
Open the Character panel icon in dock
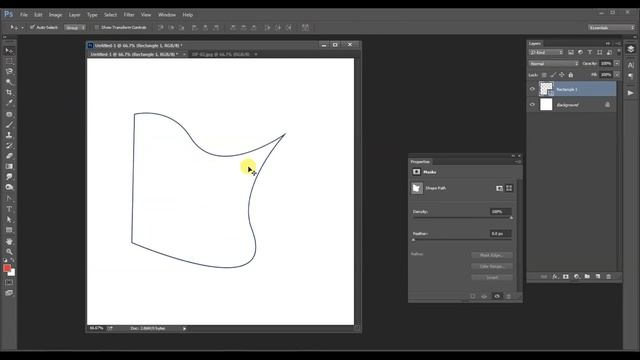631,65
